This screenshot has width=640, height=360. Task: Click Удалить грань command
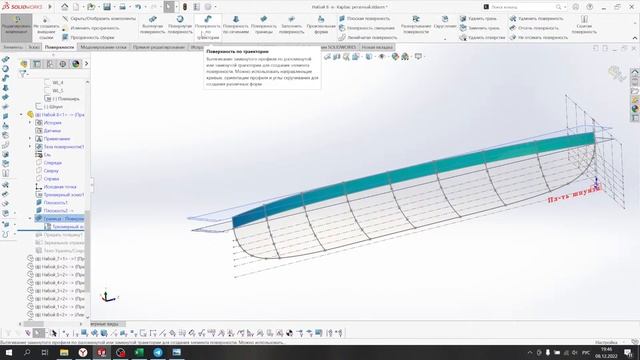tap(479, 18)
